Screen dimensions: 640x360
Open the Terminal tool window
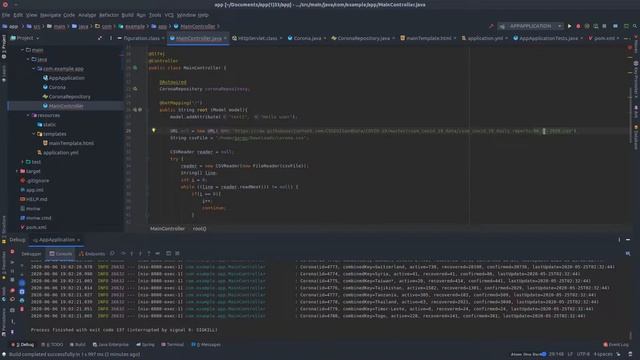point(173,345)
